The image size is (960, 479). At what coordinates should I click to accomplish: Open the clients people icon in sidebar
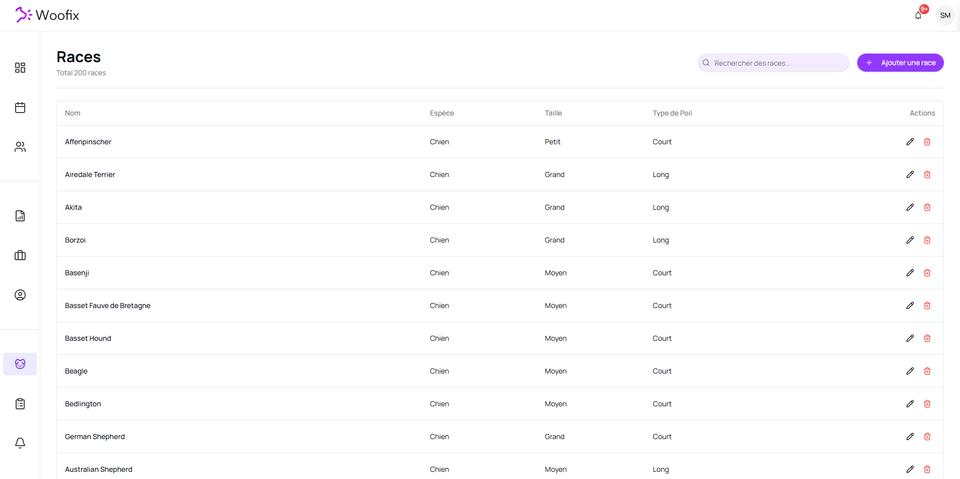click(x=20, y=147)
